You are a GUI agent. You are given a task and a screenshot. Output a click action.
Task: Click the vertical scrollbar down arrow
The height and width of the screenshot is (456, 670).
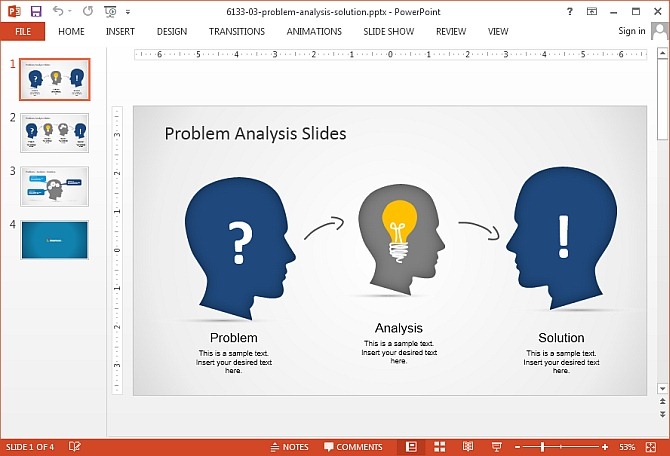point(662,388)
